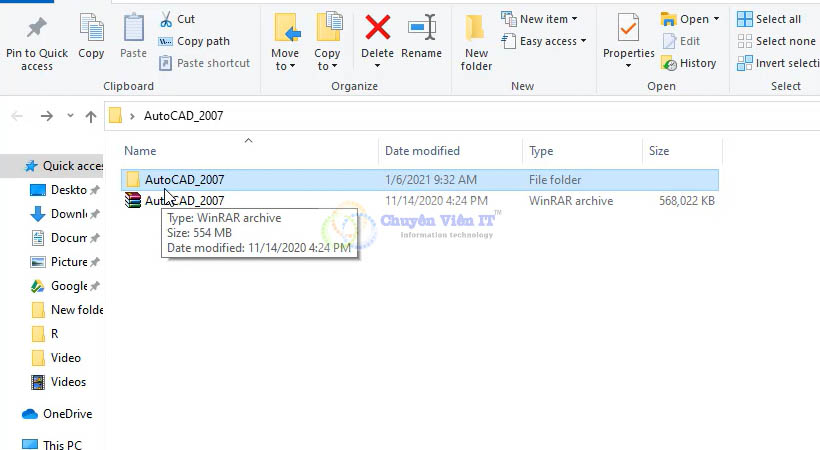This screenshot has height=450, width=820.
Task: Go up one folder level arrow
Action: click(91, 116)
